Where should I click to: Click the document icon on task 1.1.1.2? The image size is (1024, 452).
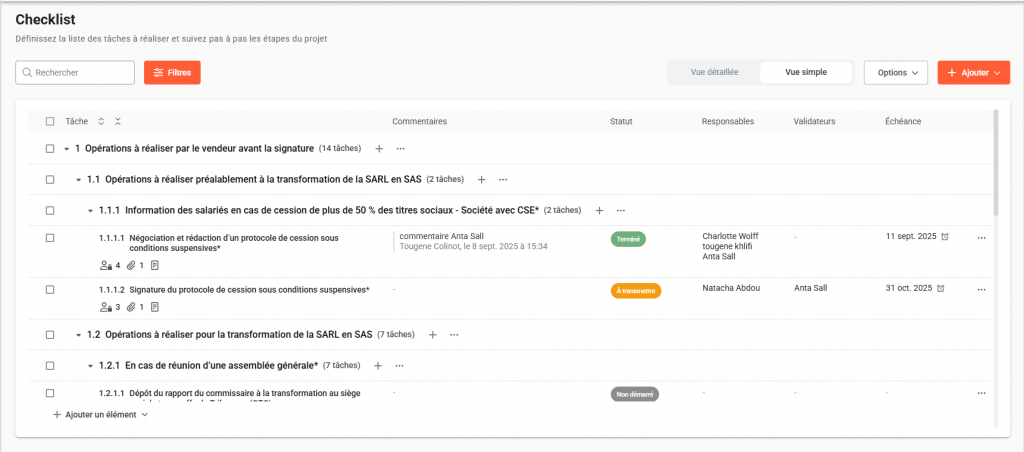(155, 307)
